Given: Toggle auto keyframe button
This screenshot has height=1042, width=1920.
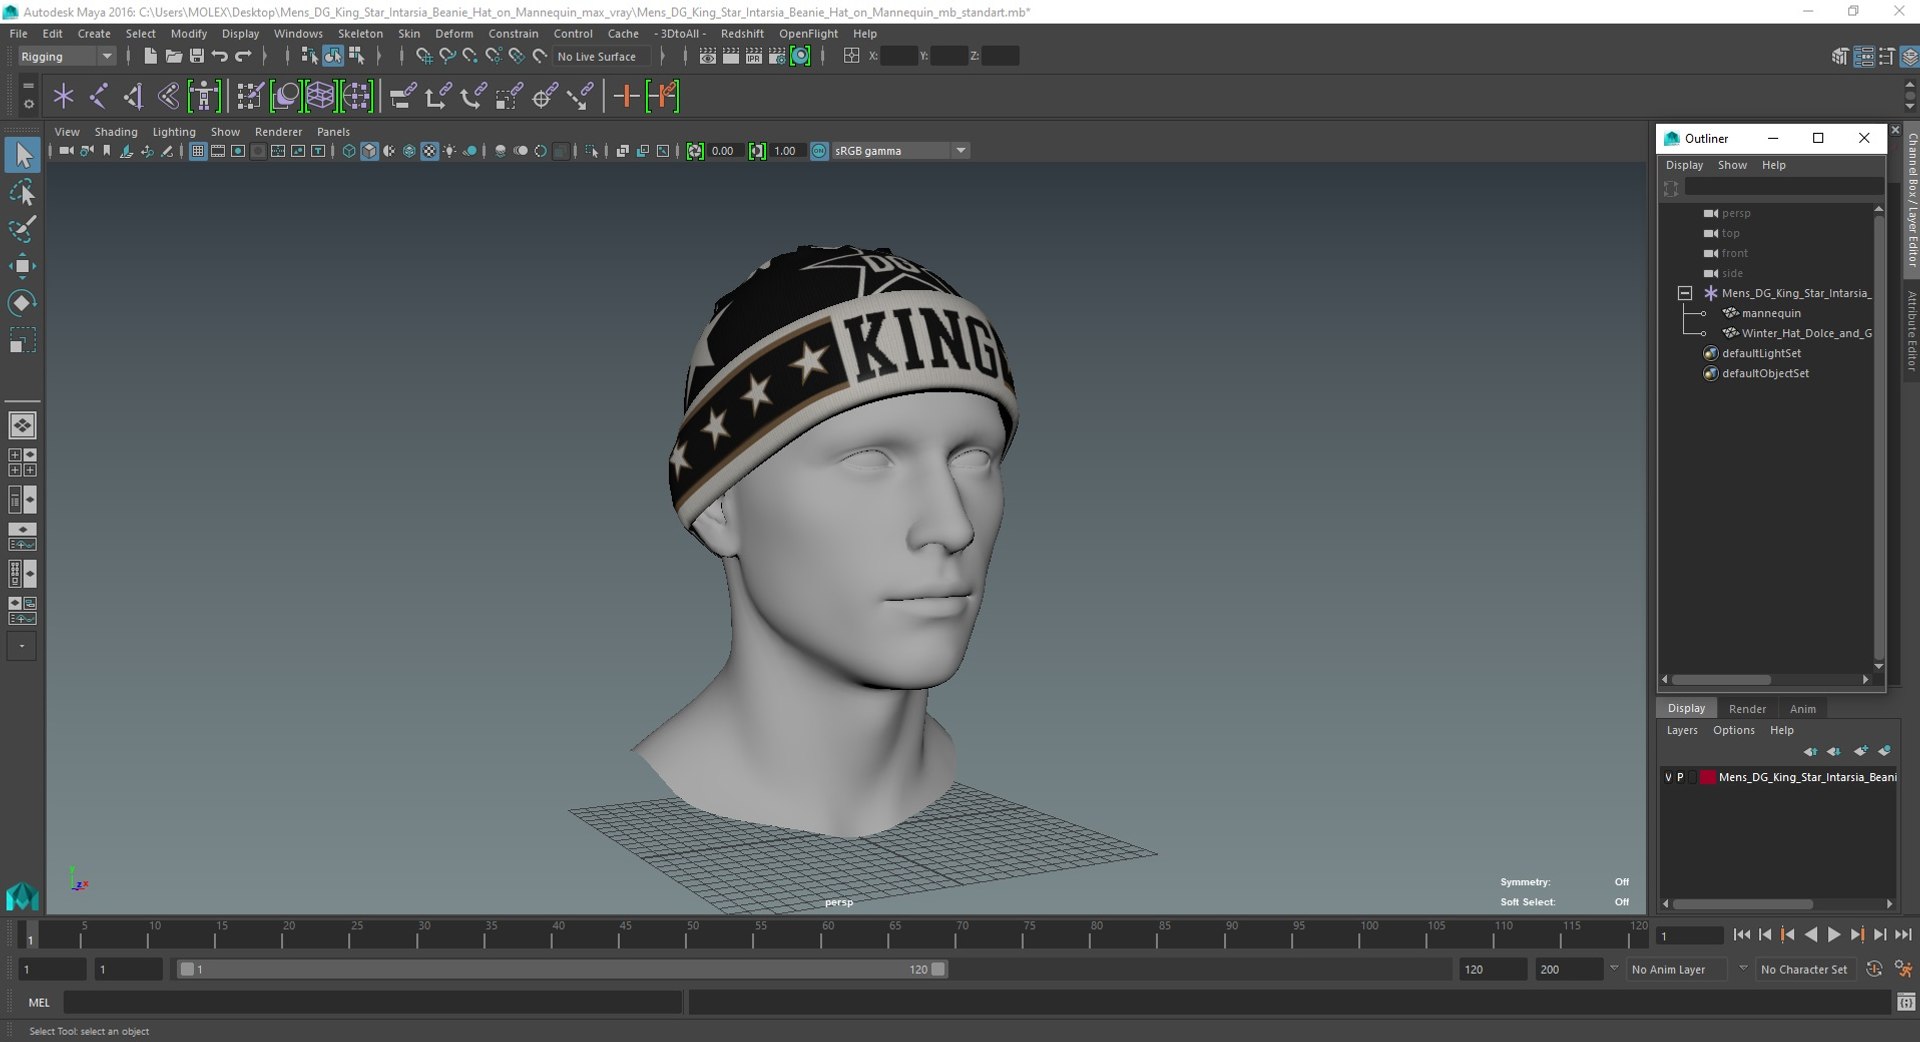Looking at the screenshot, I should tap(1874, 969).
